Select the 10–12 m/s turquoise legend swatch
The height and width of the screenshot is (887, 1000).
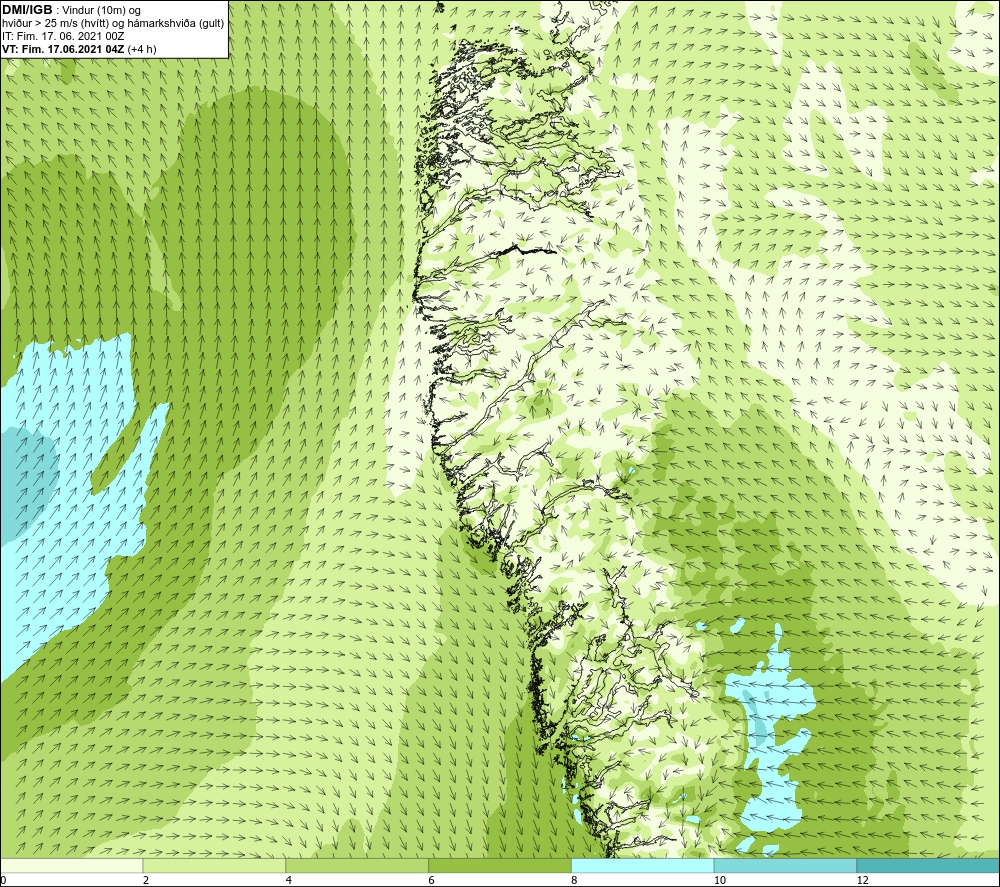click(x=786, y=865)
